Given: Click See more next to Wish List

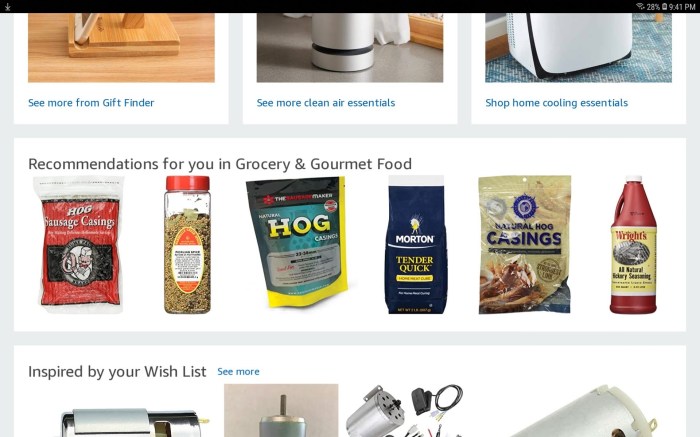Looking at the screenshot, I should (x=238, y=371).
